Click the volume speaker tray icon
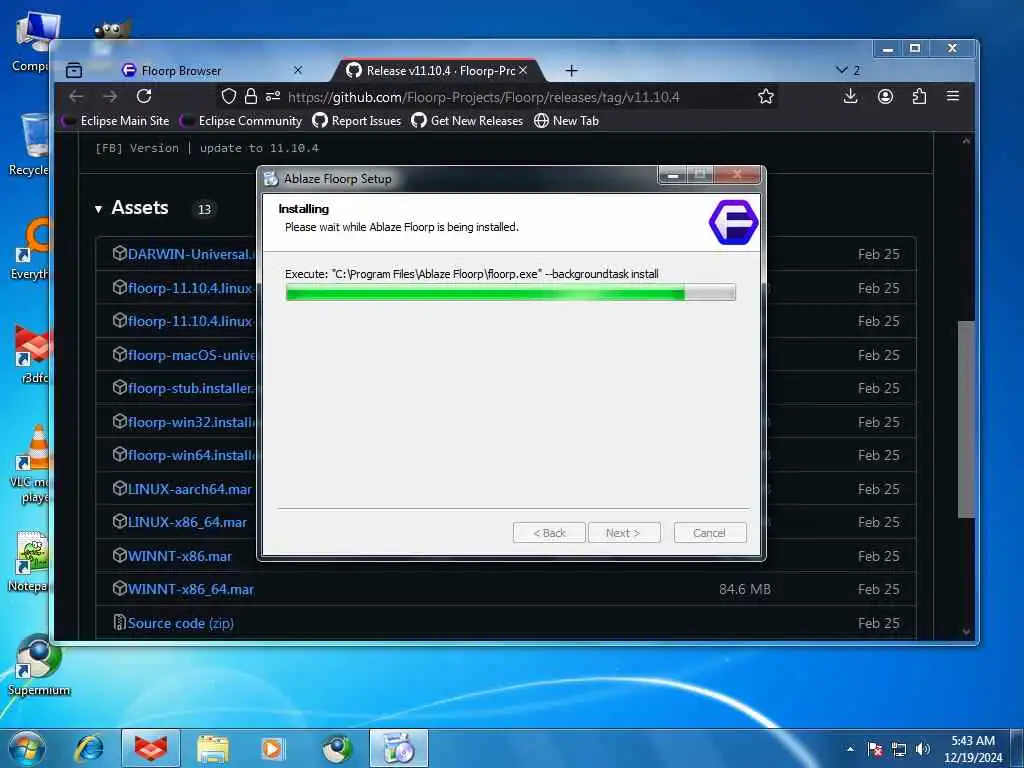 tap(923, 749)
